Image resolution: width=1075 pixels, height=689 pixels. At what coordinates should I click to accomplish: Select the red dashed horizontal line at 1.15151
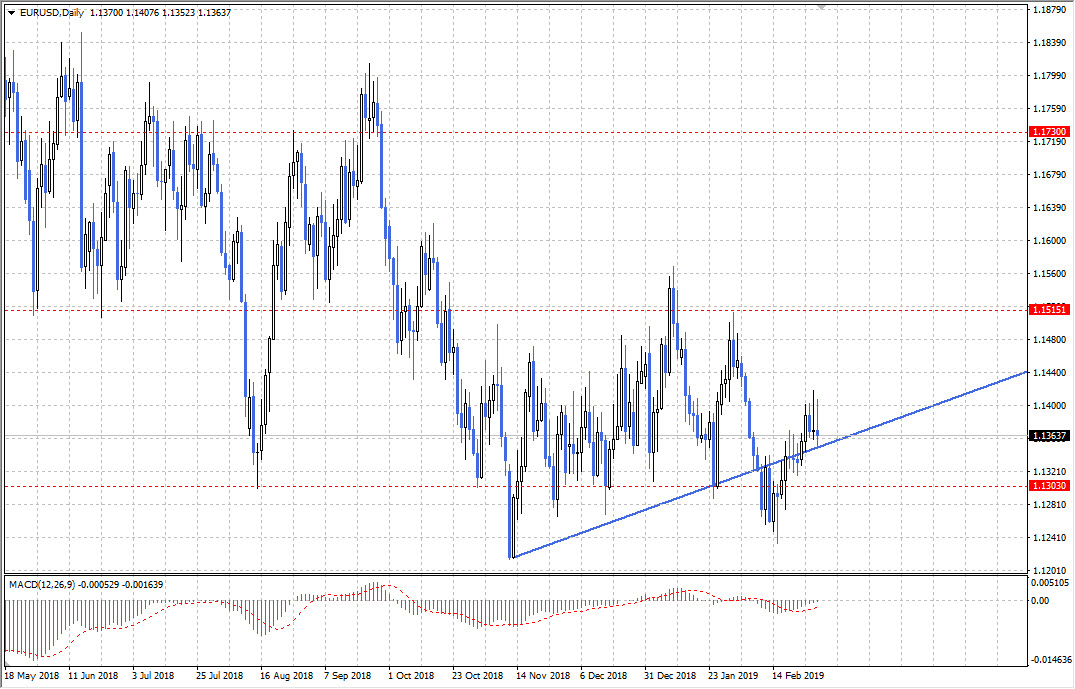[516, 310]
